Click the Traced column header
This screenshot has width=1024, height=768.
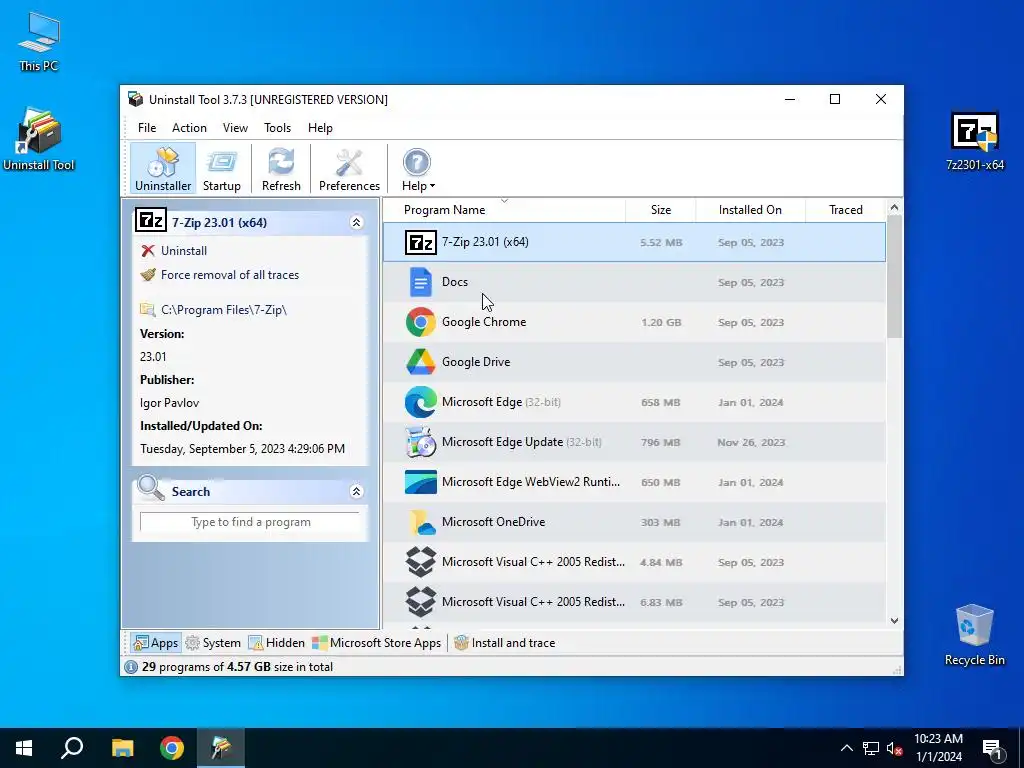coord(846,210)
